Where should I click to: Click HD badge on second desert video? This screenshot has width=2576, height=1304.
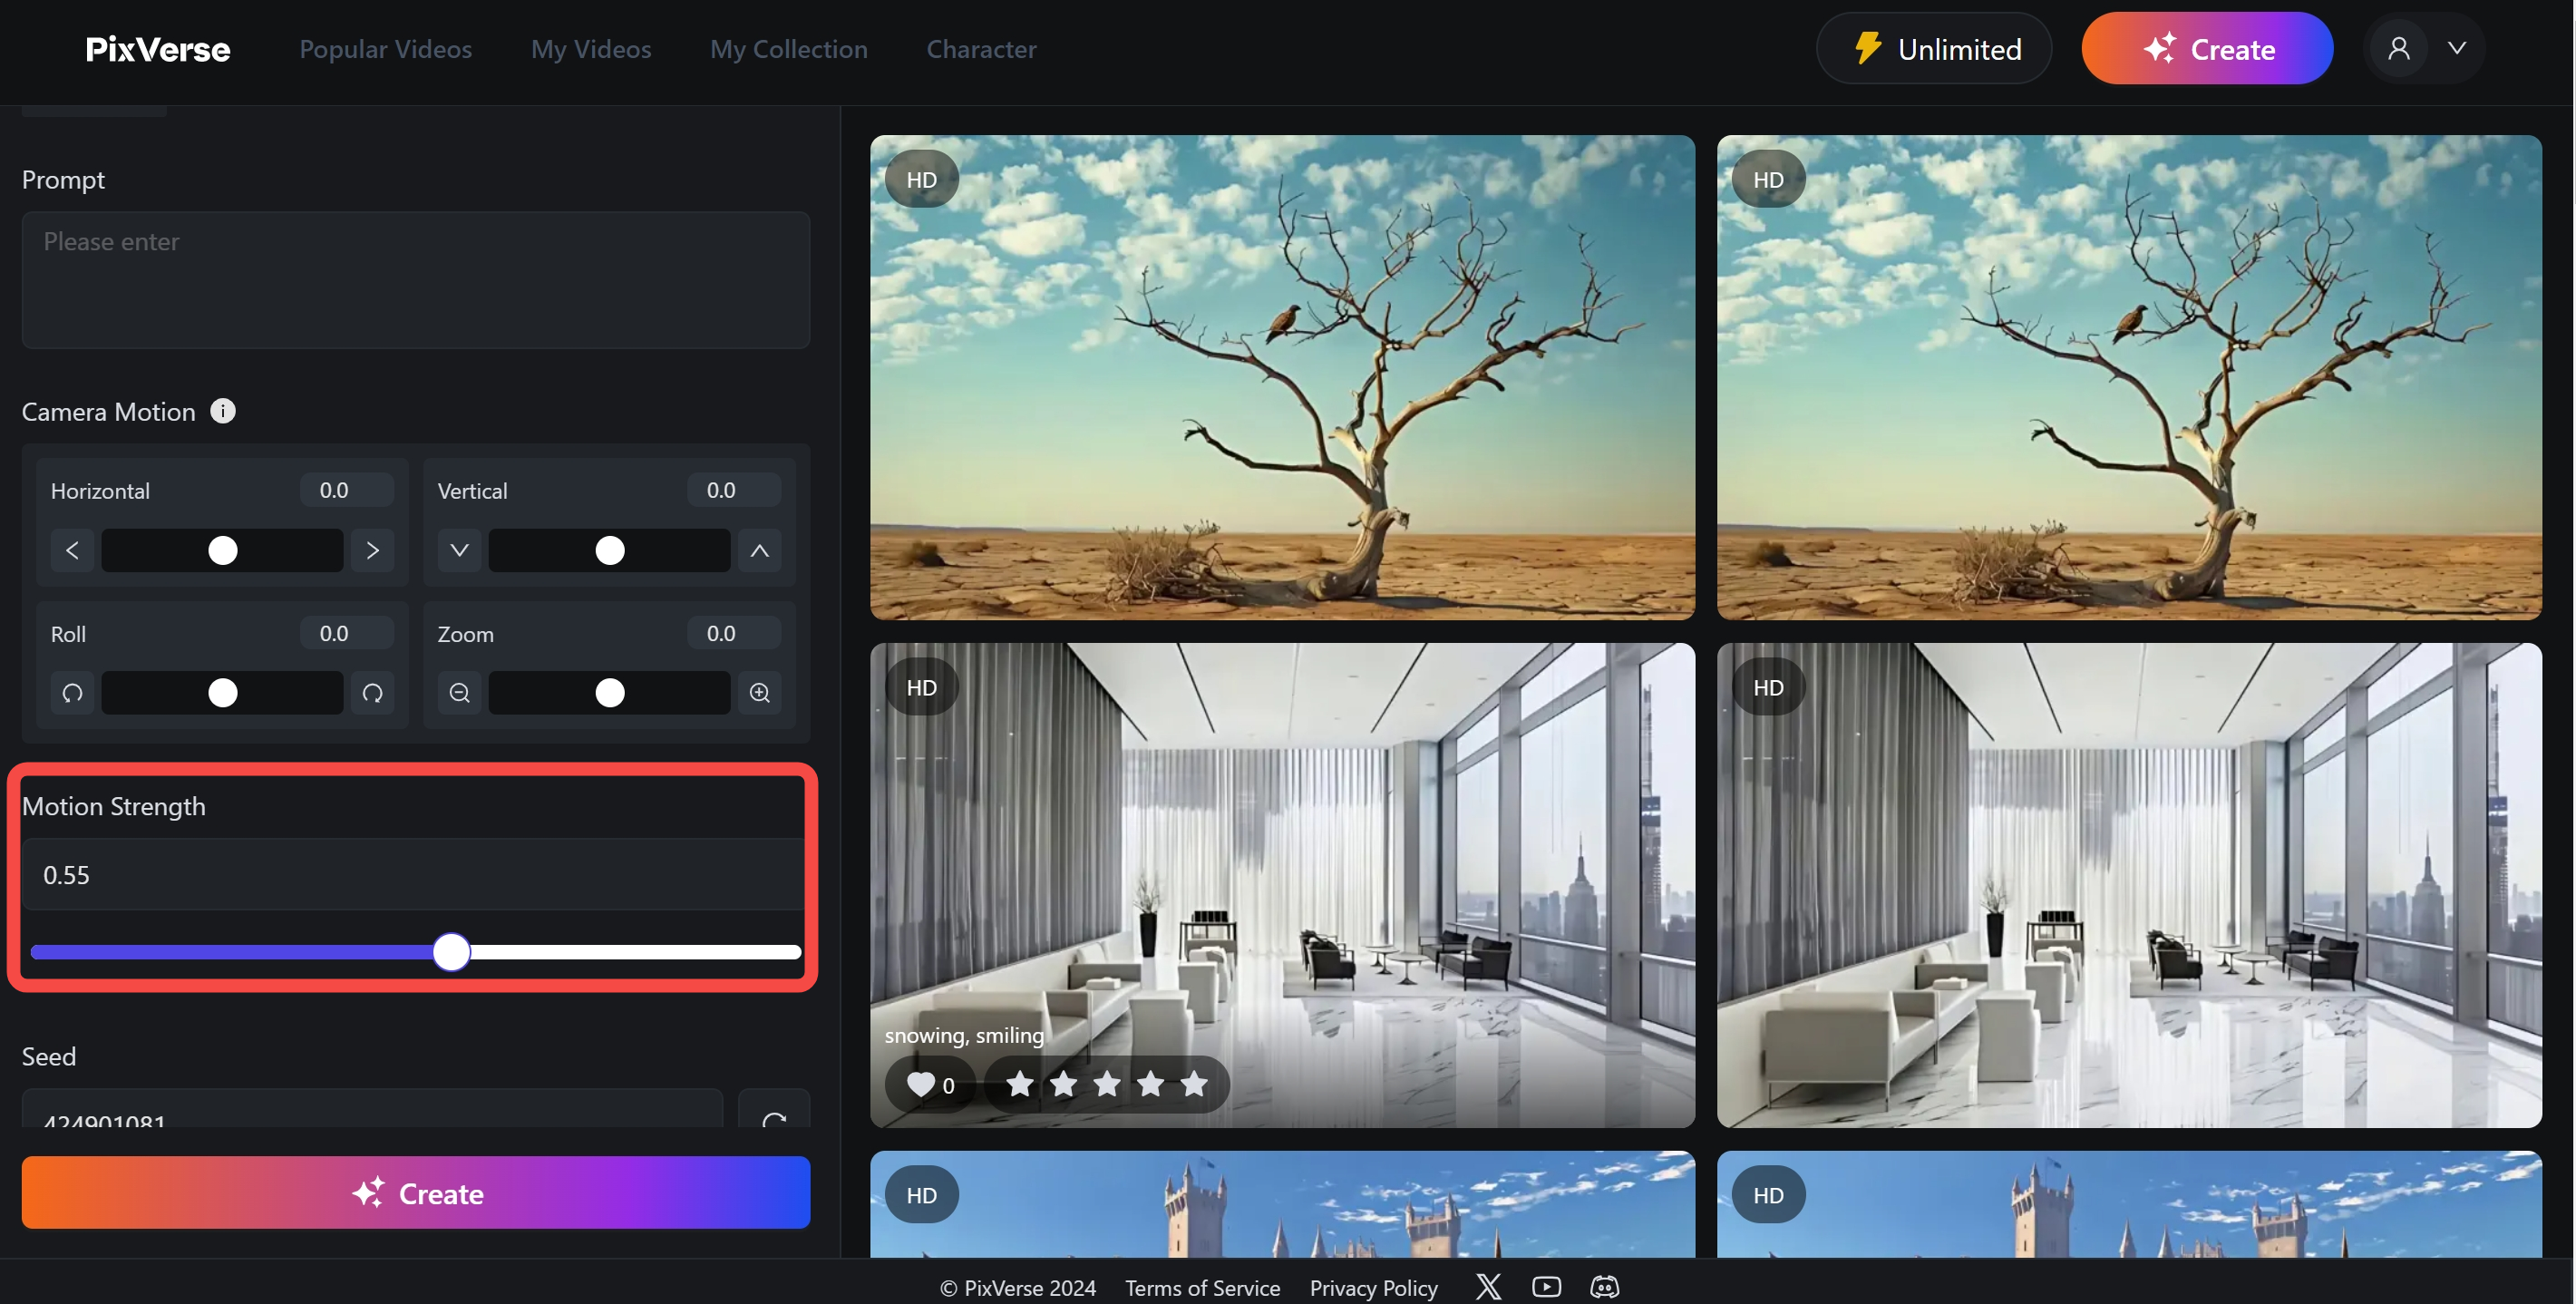coord(1769,179)
